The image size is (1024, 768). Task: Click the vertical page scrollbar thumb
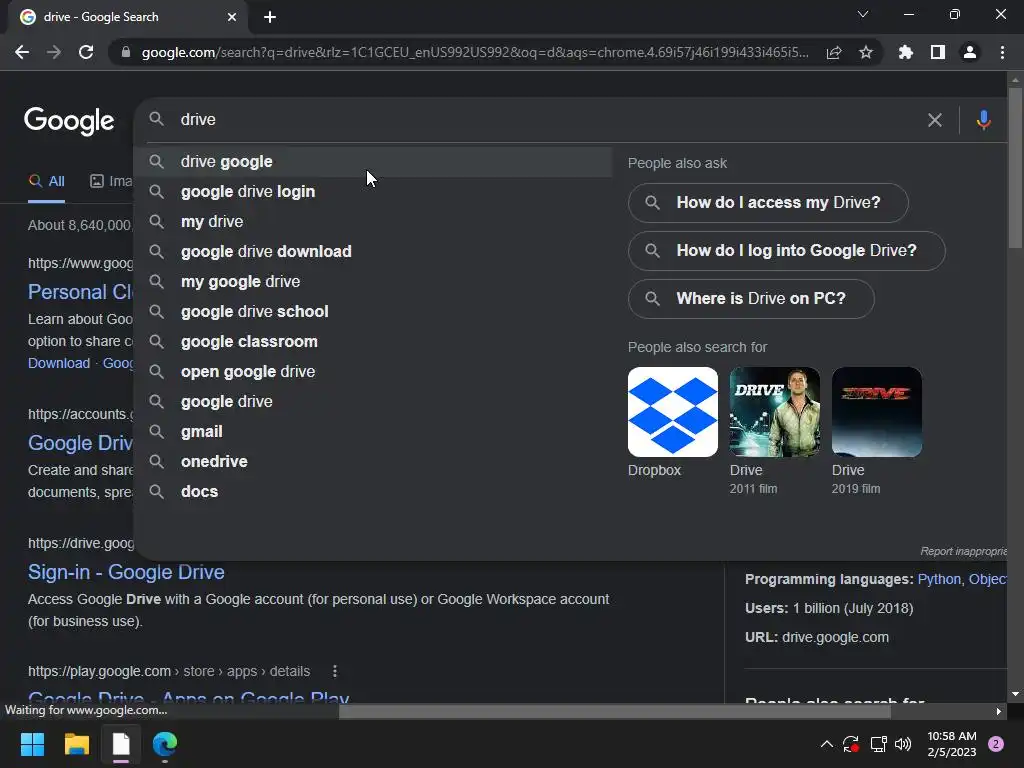[1015, 167]
